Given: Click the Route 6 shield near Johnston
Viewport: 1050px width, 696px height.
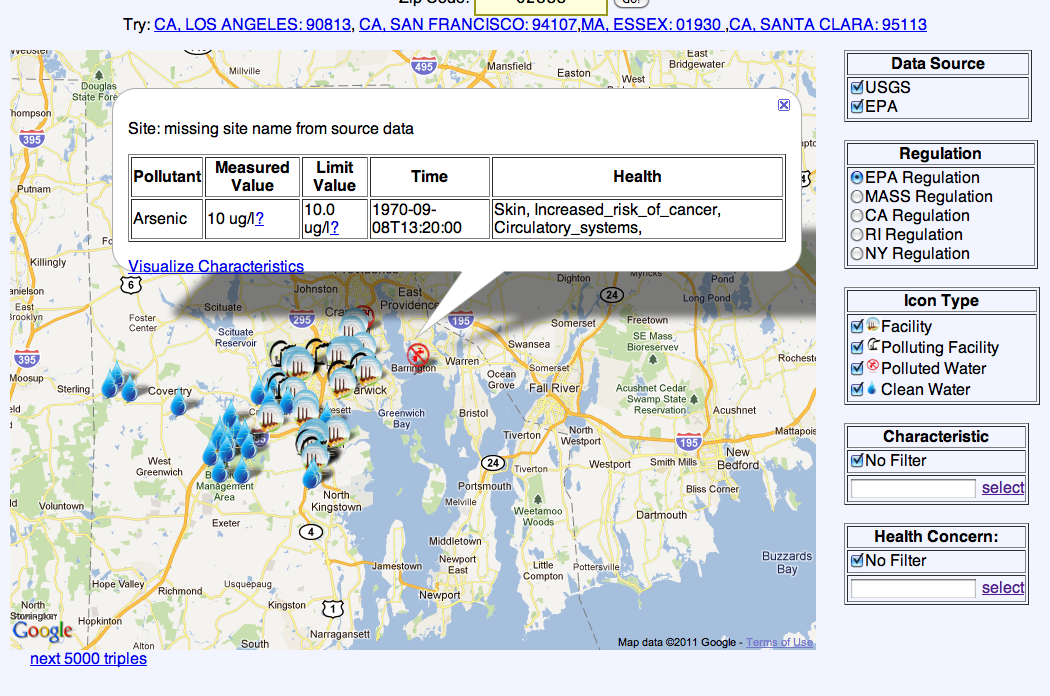Looking at the screenshot, I should tap(131, 285).
